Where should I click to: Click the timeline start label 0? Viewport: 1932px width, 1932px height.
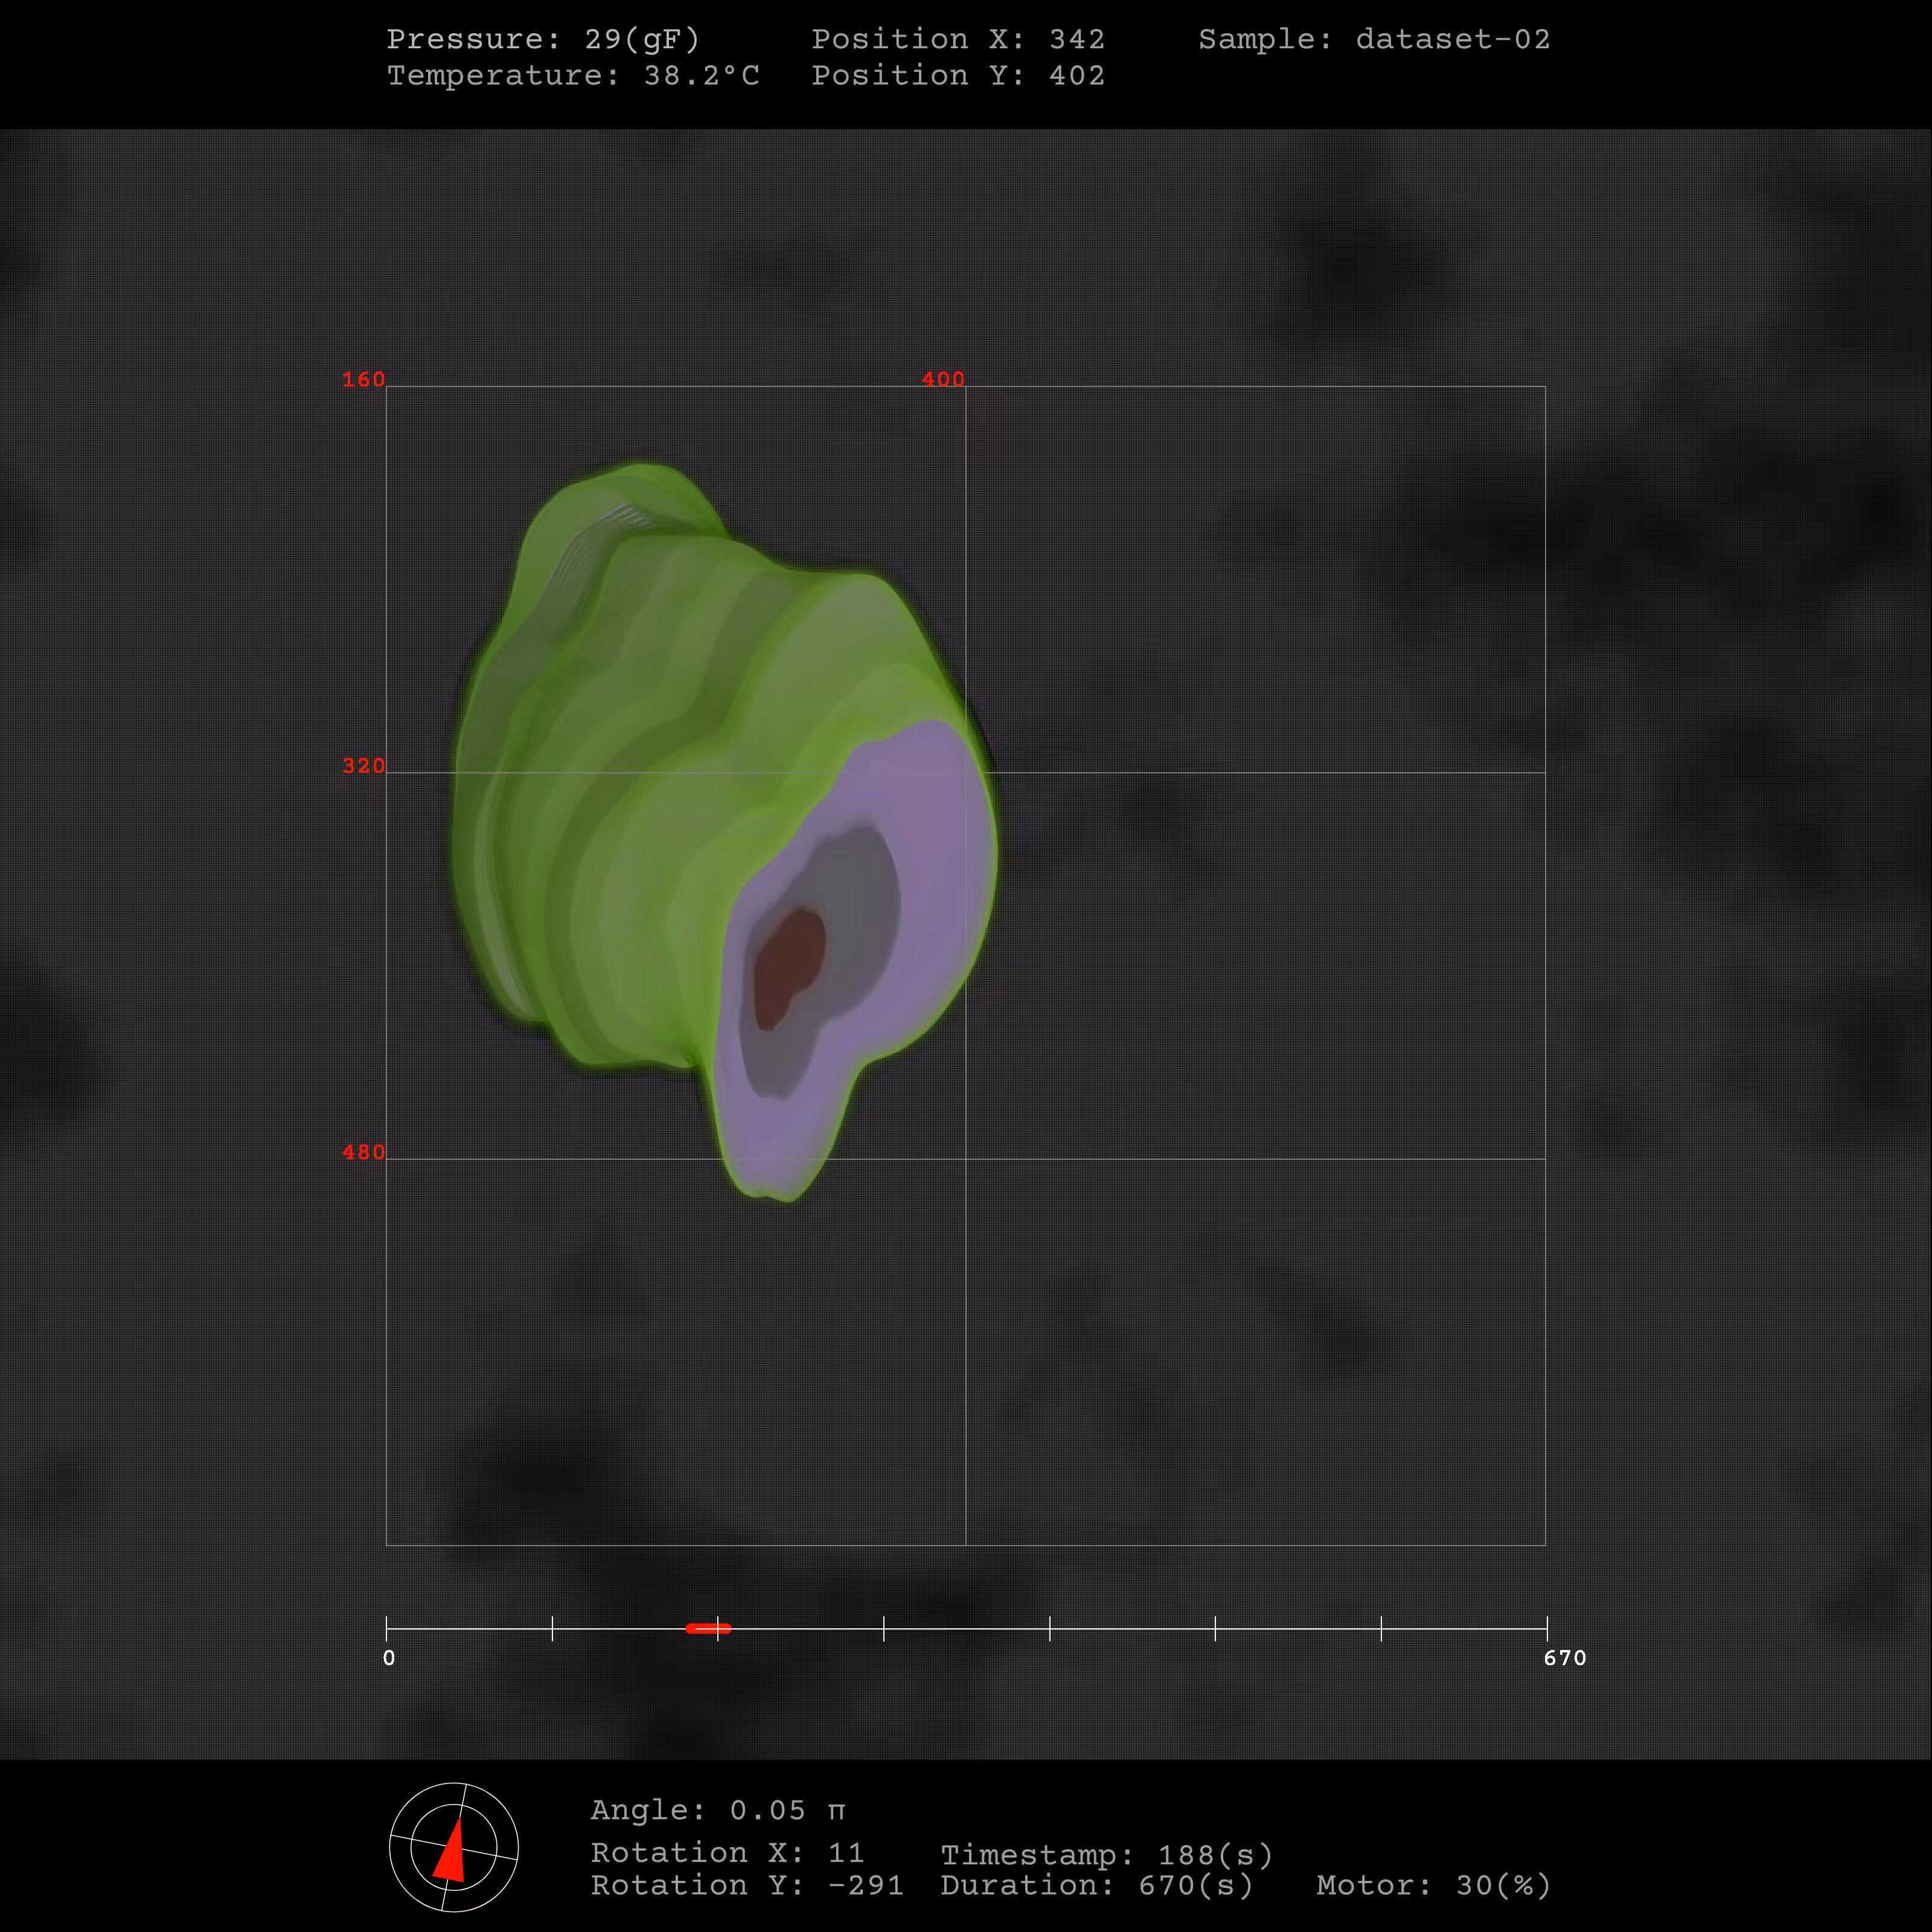click(x=389, y=1658)
